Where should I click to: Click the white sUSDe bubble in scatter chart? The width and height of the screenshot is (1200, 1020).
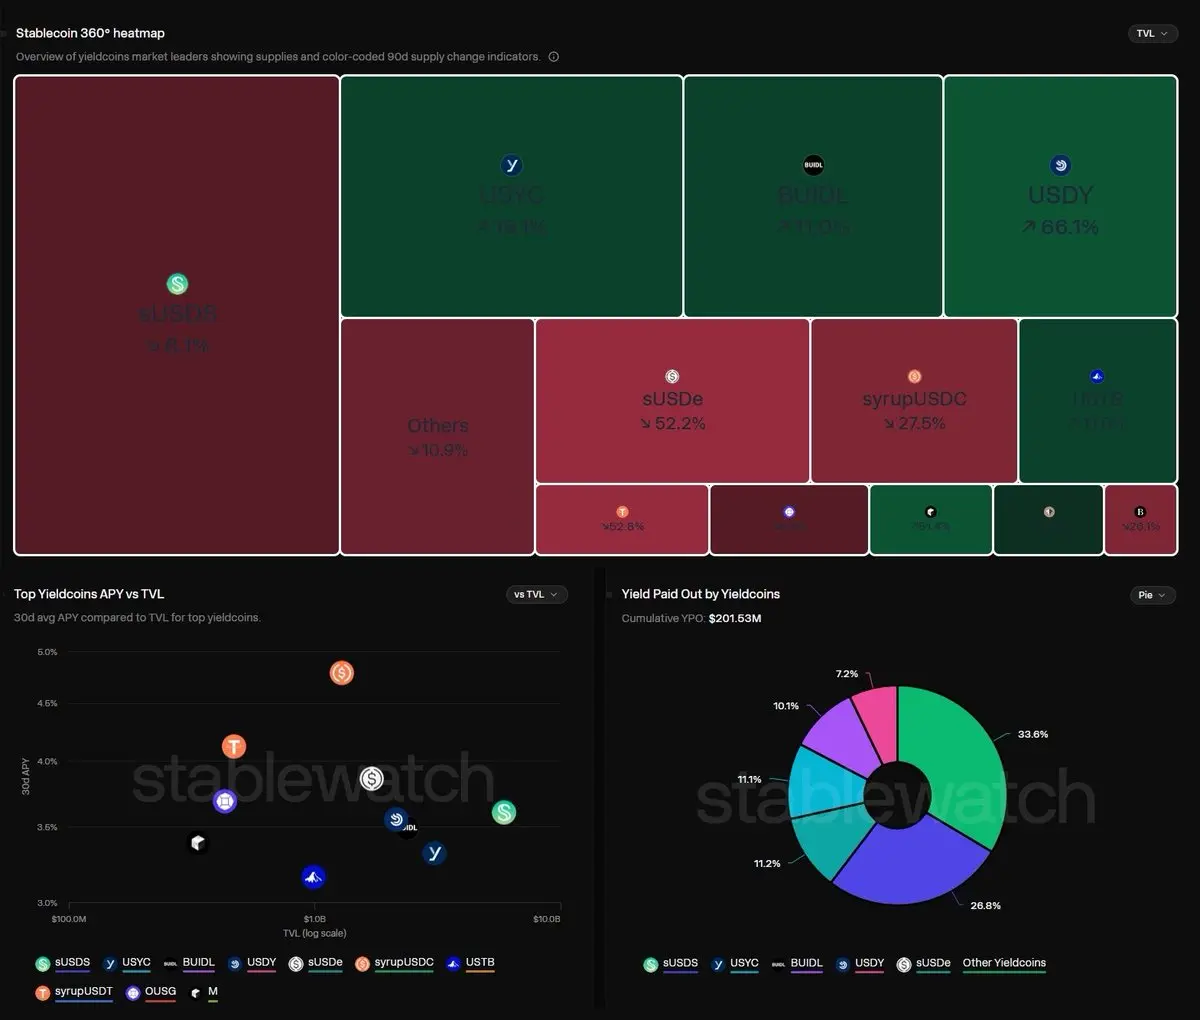(372, 778)
